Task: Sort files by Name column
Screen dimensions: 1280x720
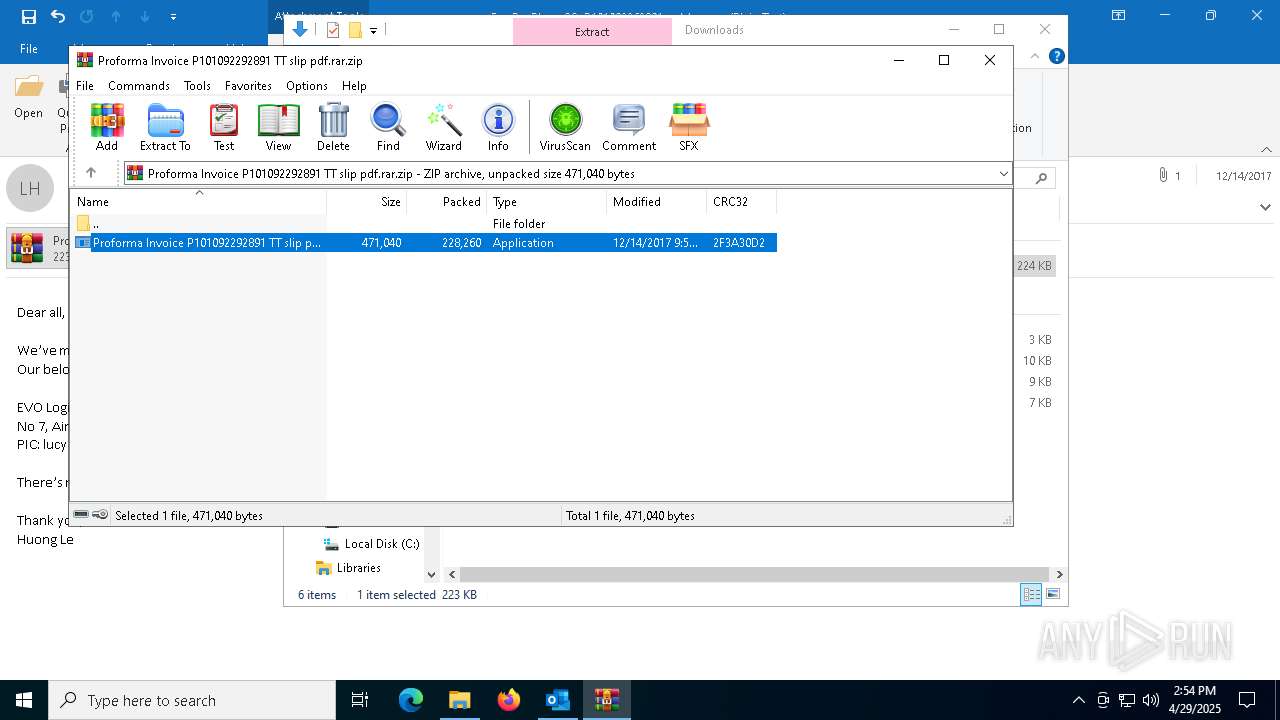Action: pos(200,202)
